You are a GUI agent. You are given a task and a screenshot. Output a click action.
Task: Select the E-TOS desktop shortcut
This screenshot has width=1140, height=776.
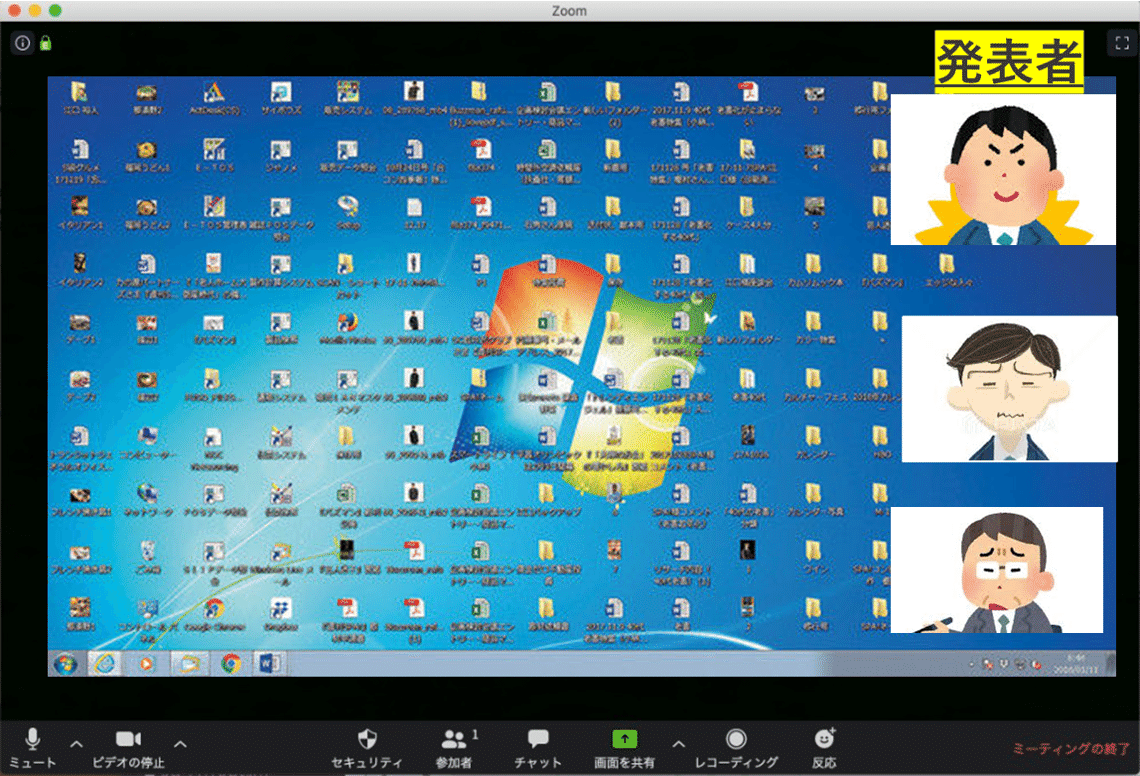(214, 156)
